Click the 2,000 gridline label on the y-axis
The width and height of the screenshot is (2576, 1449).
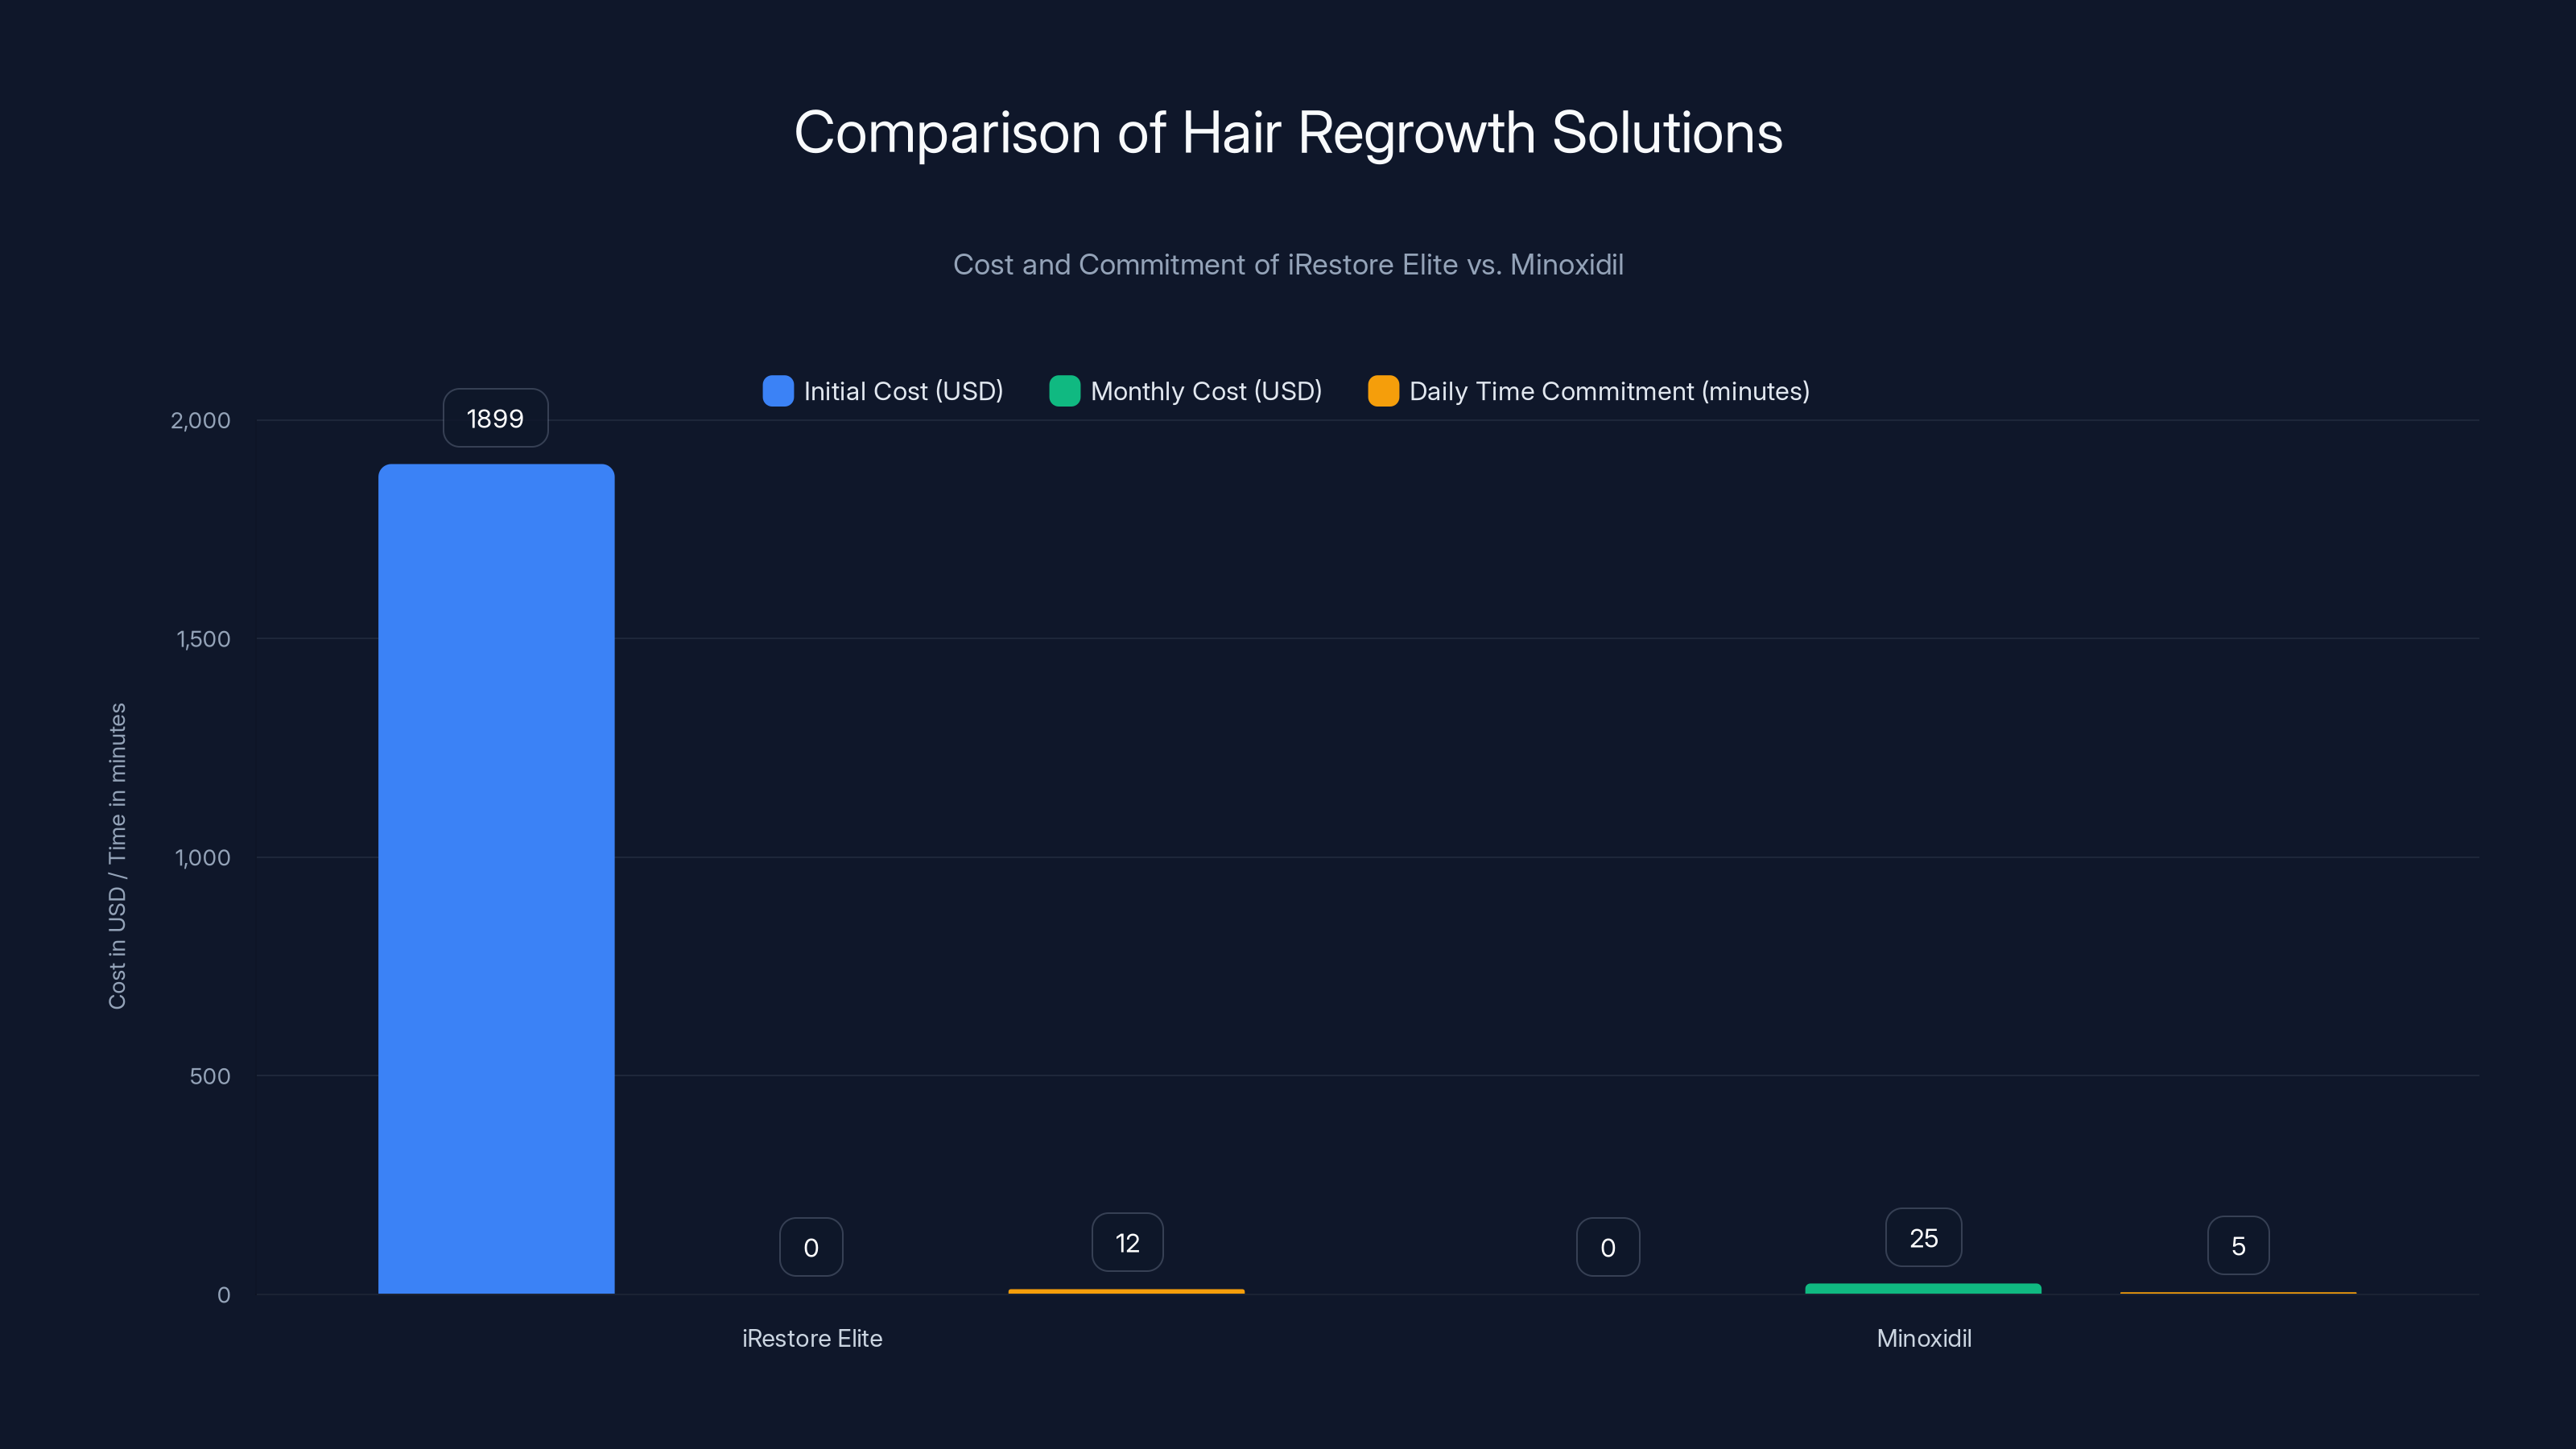click(x=200, y=420)
